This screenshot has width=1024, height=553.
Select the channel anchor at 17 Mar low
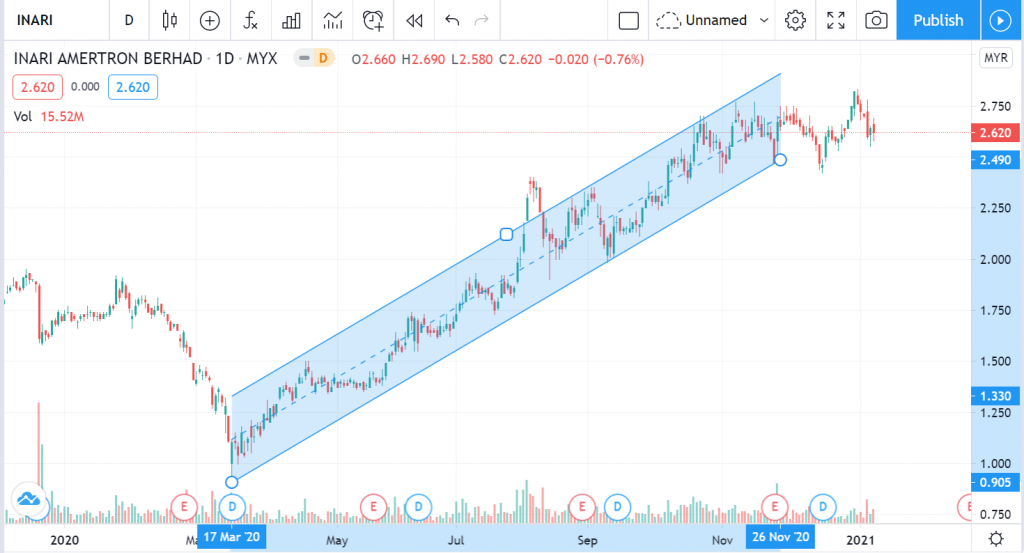point(231,482)
